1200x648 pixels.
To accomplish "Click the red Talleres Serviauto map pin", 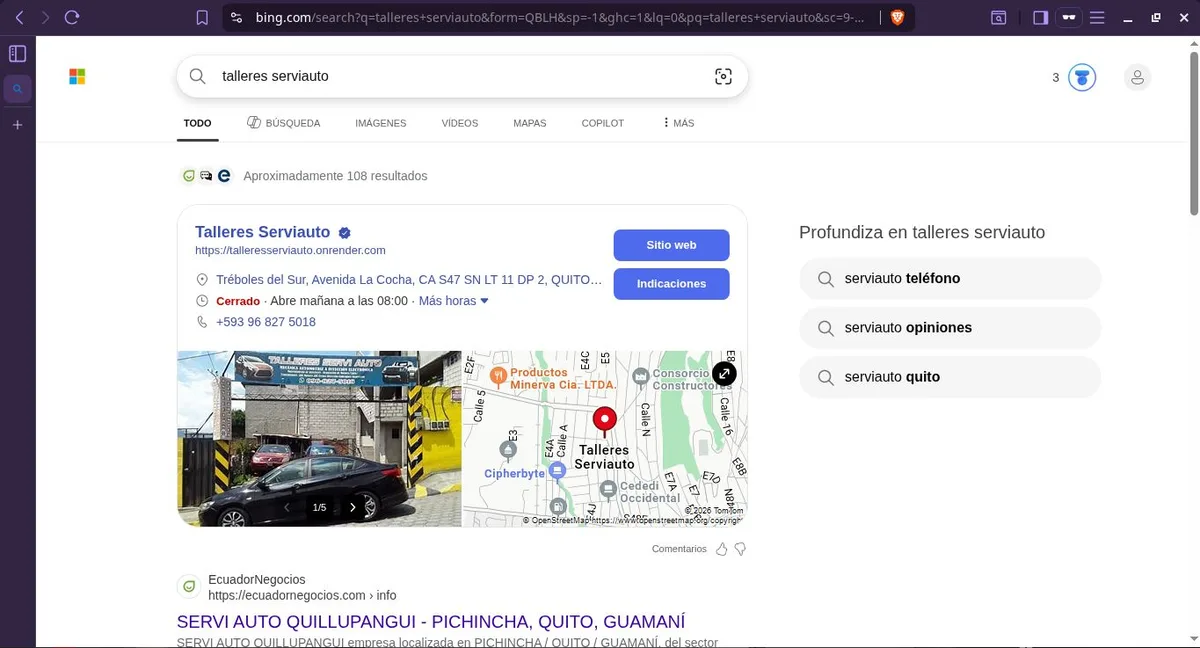I will tap(604, 421).
